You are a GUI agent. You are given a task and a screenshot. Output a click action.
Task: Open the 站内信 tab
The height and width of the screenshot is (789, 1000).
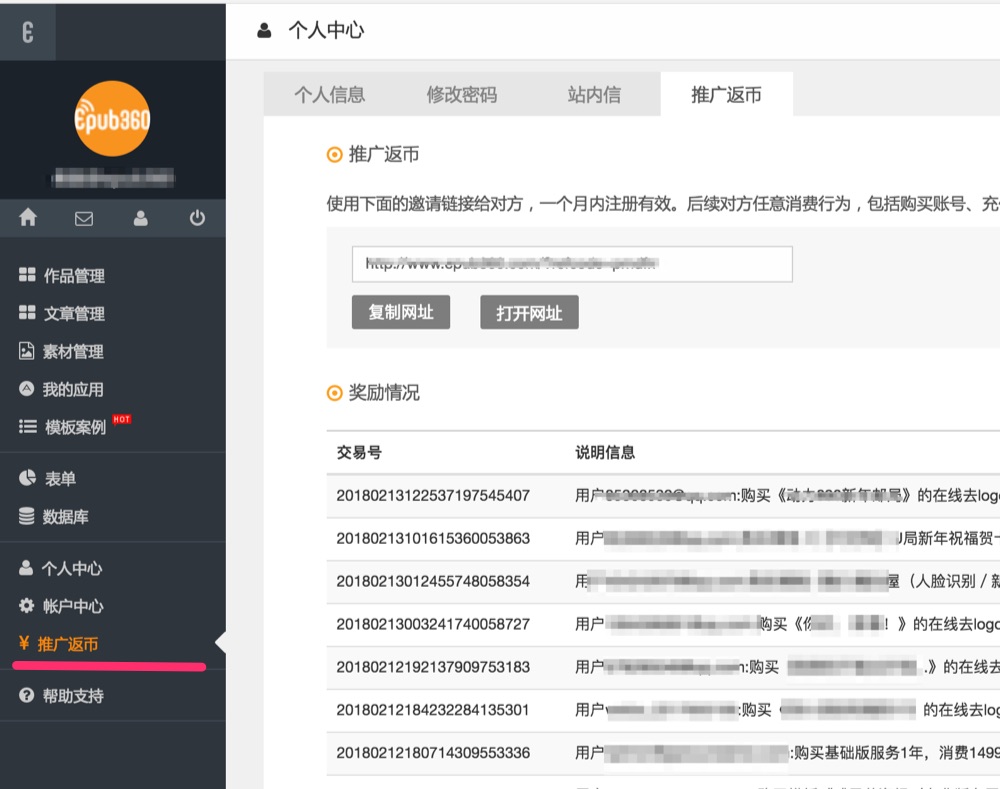pyautogui.click(x=594, y=95)
